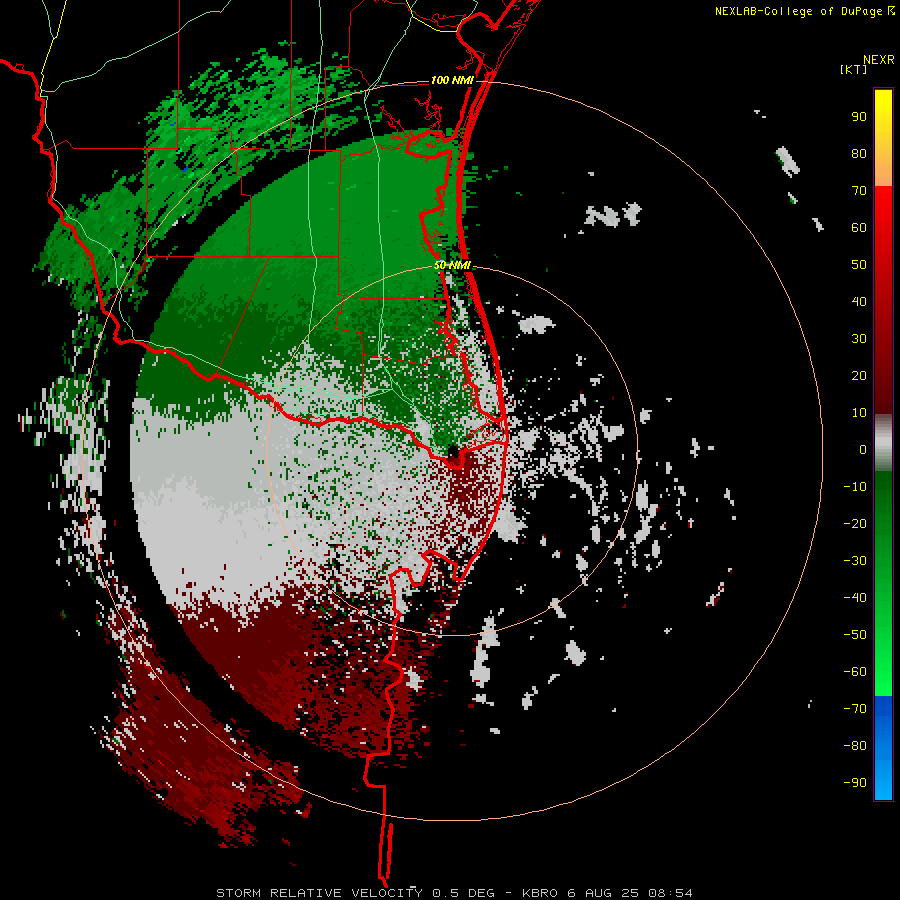Click the Storm Relative Velocity caption text

pyautogui.click(x=454, y=893)
